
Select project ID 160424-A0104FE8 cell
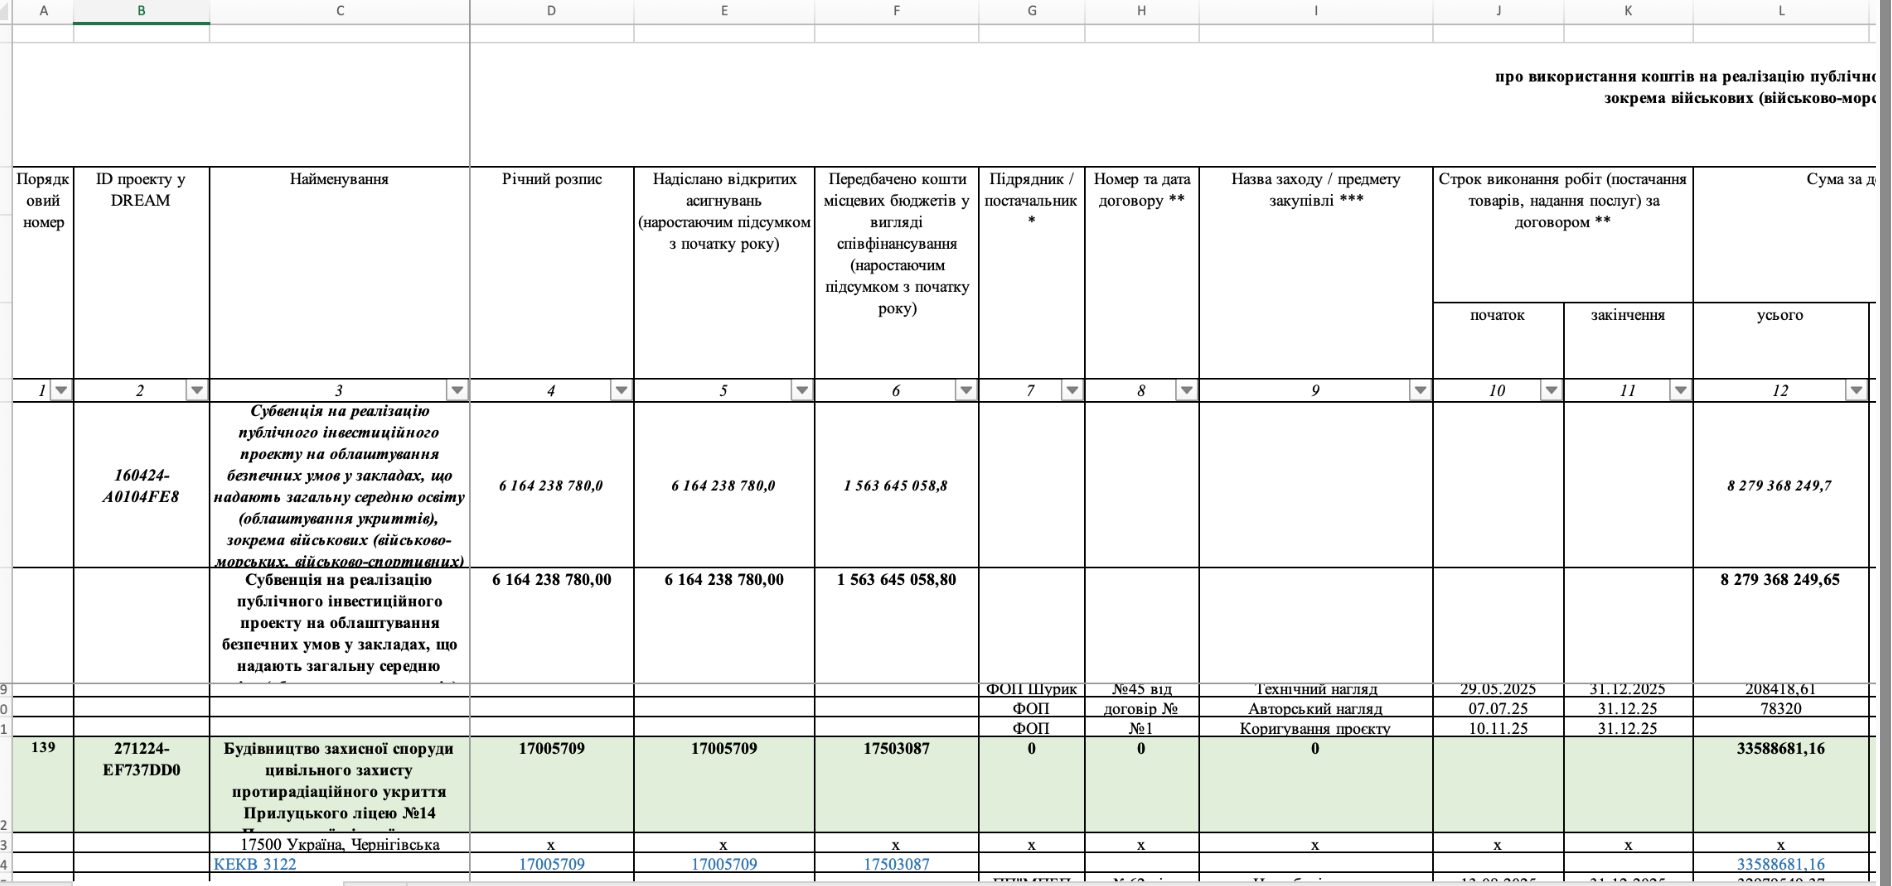click(x=141, y=485)
